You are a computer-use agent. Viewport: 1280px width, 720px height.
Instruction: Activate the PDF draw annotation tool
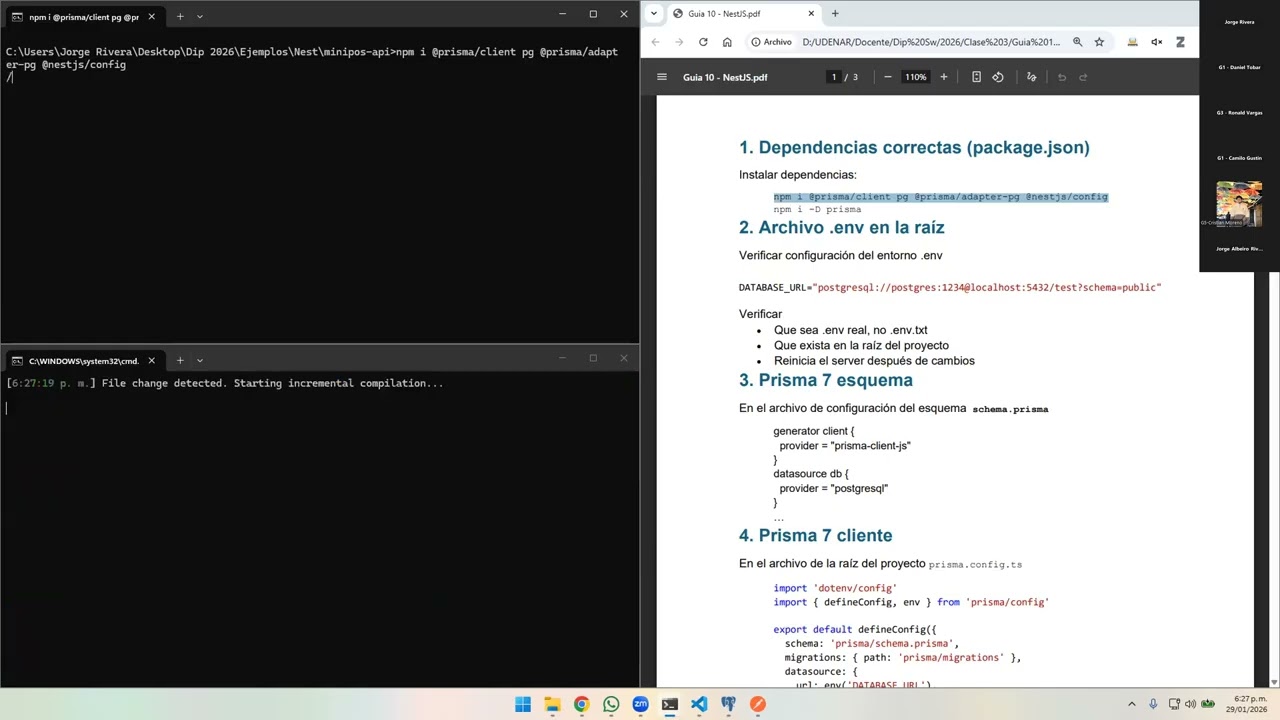pos(1031,77)
